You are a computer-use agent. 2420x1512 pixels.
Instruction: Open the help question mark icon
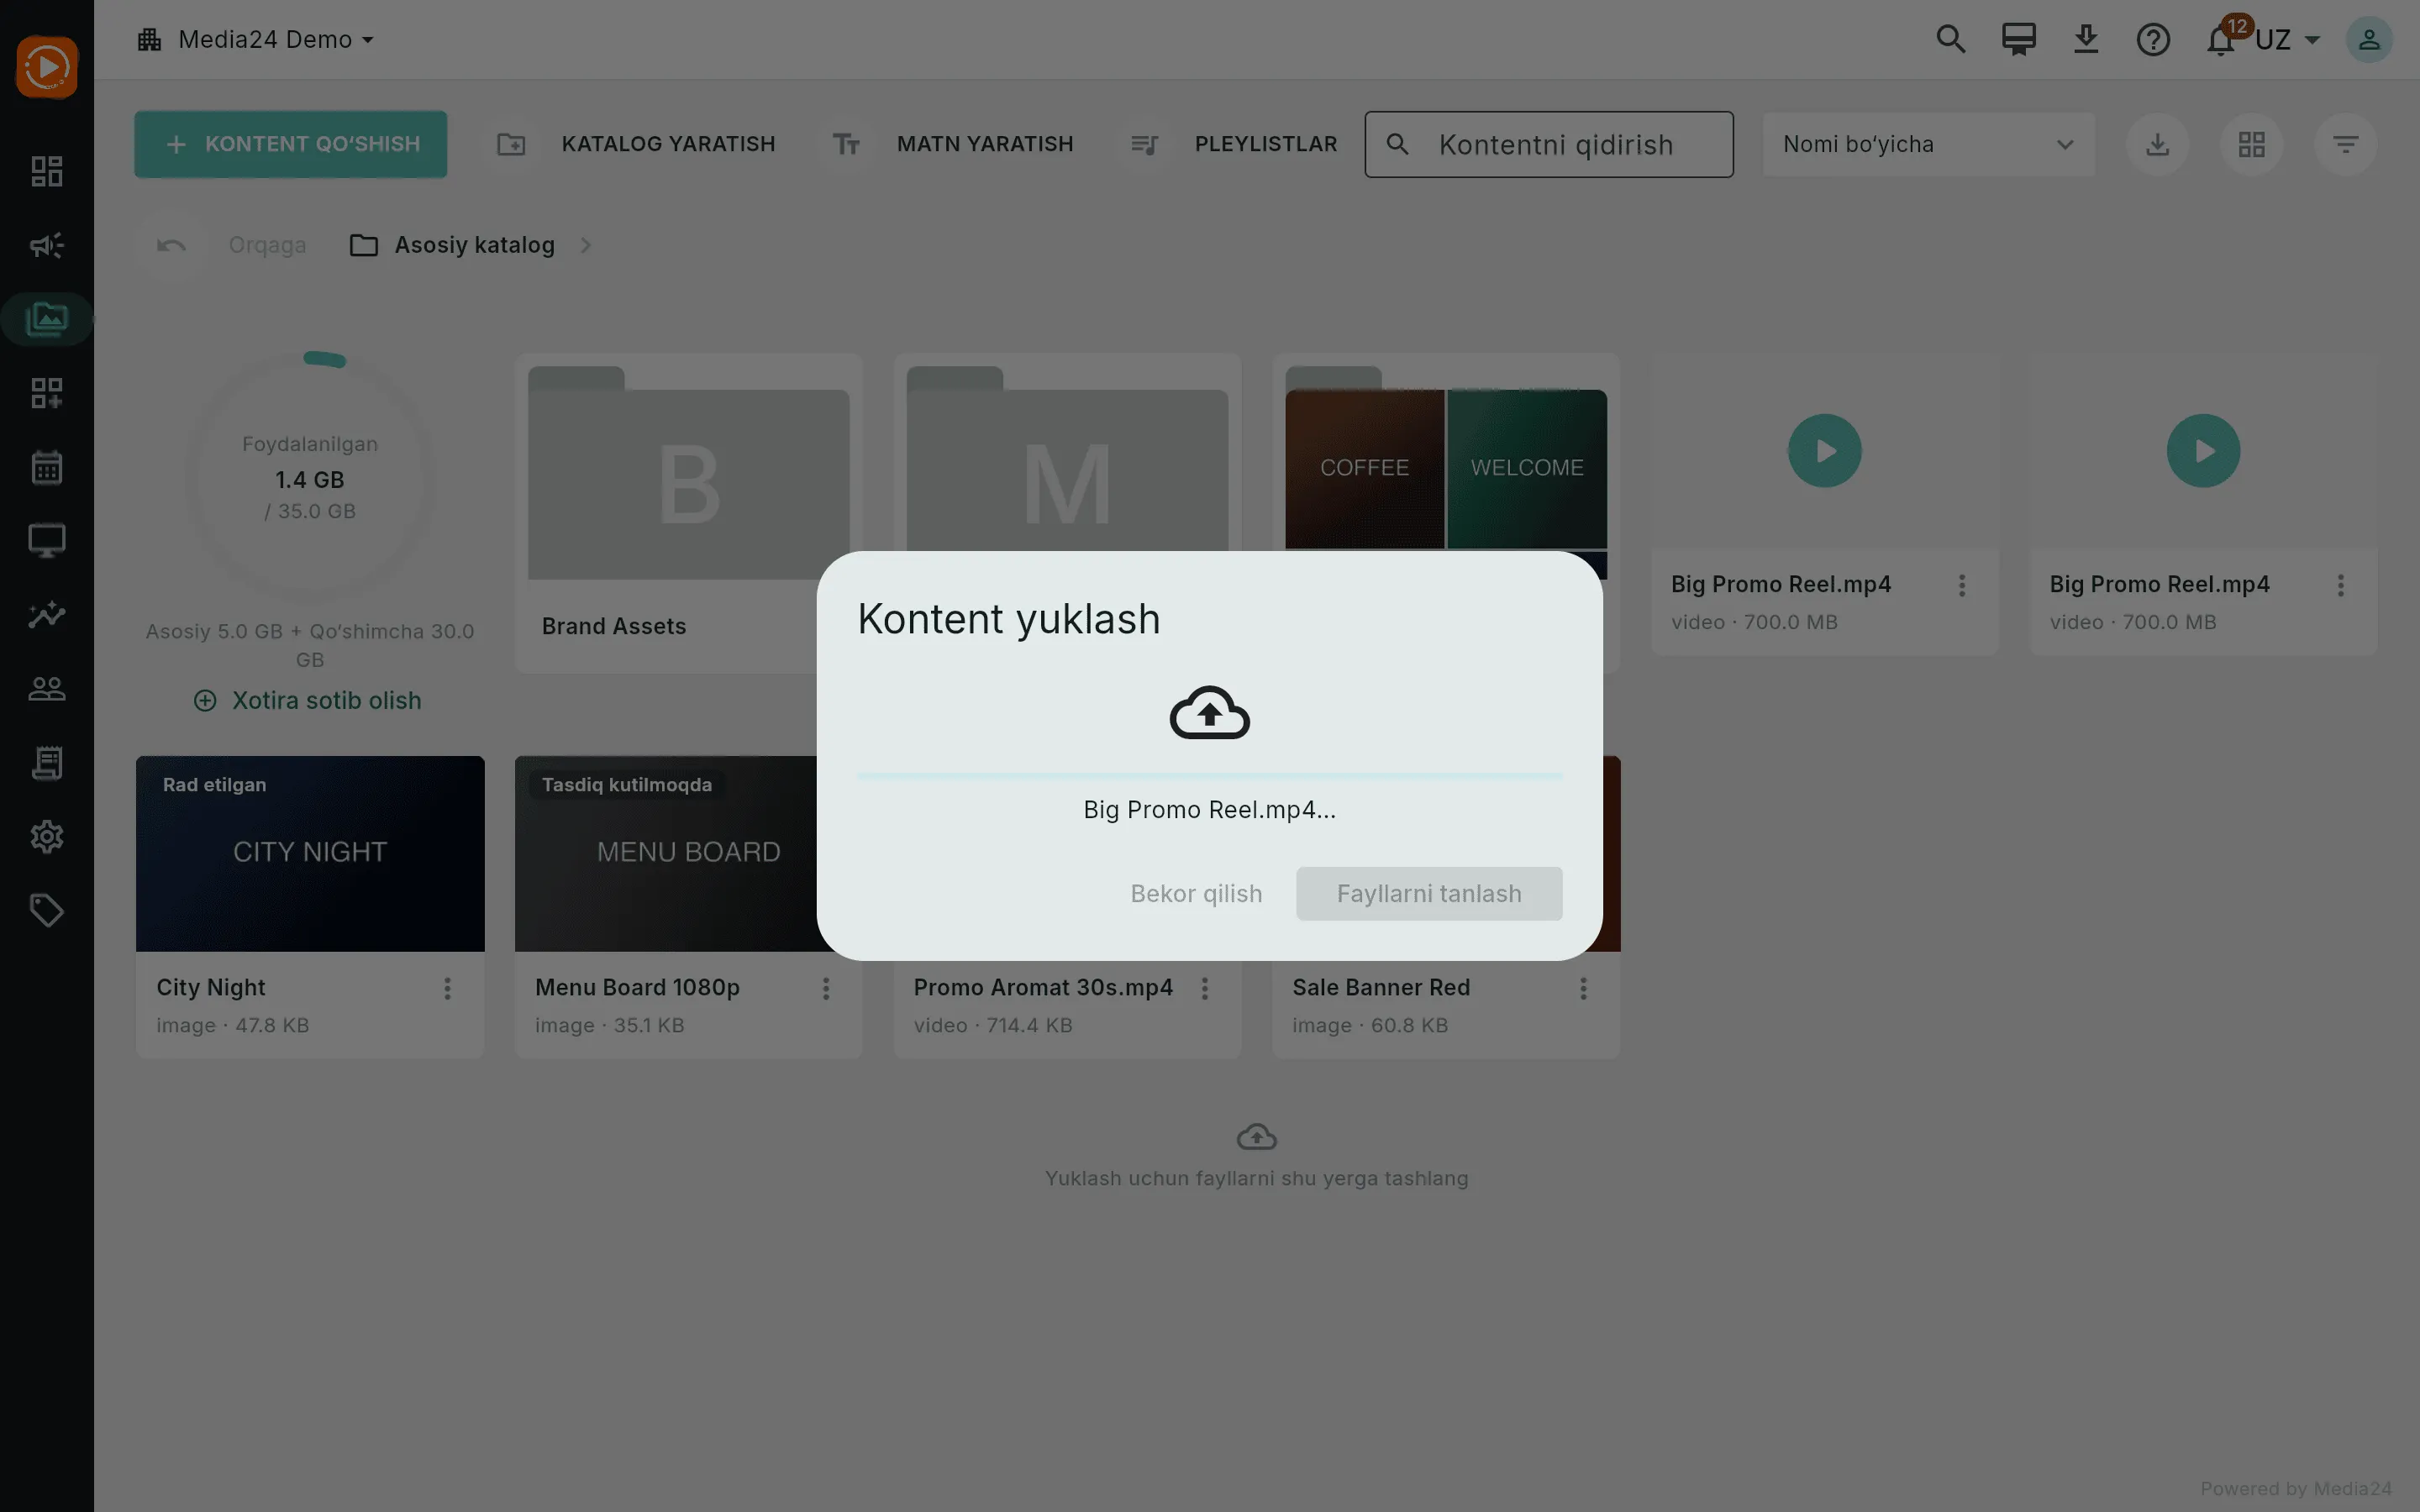(2153, 39)
